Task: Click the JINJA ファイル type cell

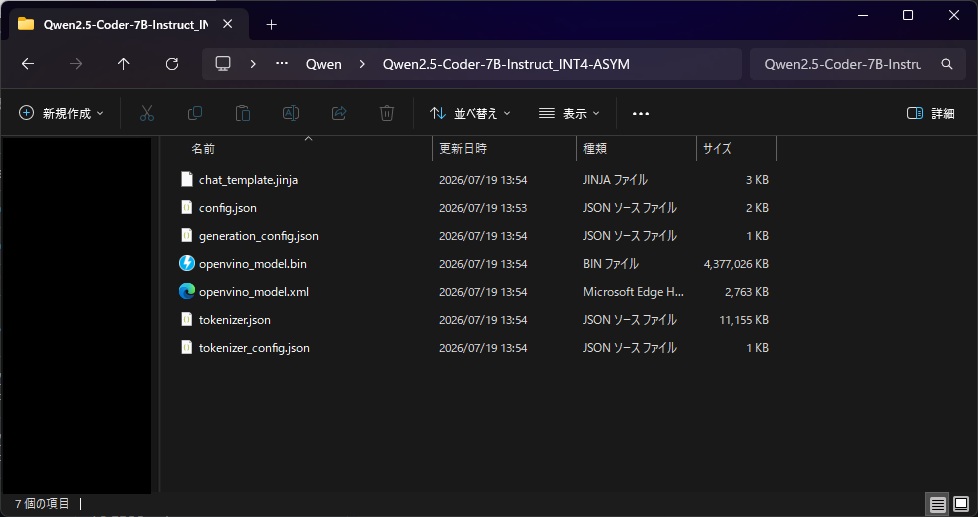Action: (615, 180)
